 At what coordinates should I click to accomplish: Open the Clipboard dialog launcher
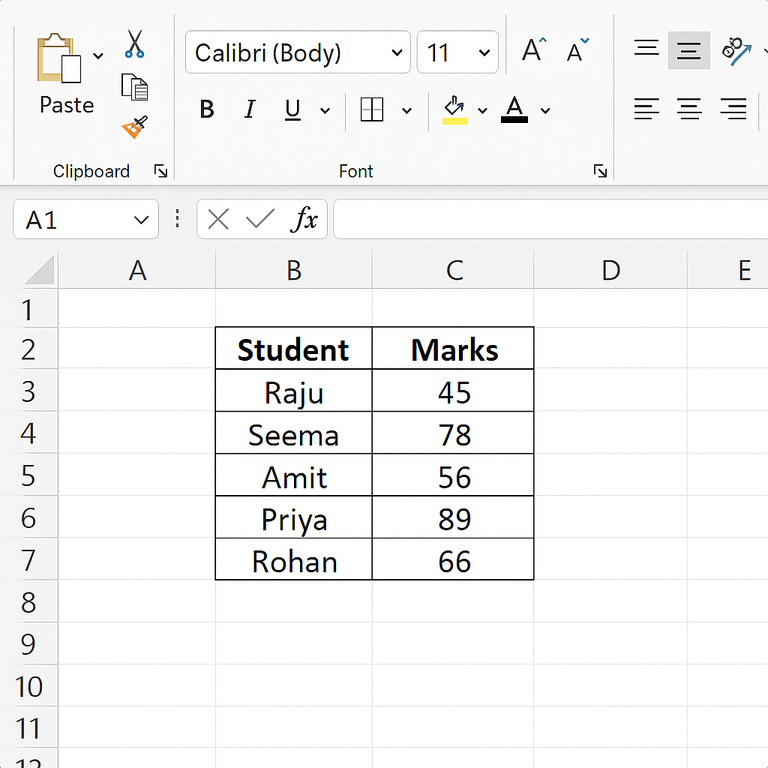pyautogui.click(x=161, y=171)
